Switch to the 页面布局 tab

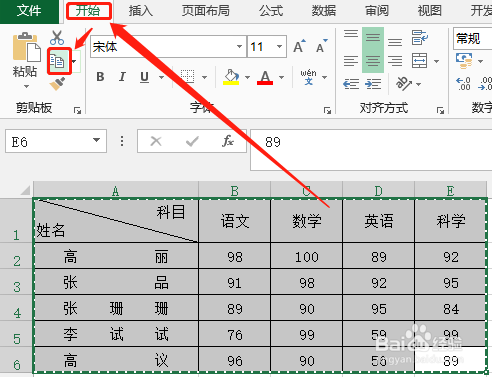tap(206, 11)
